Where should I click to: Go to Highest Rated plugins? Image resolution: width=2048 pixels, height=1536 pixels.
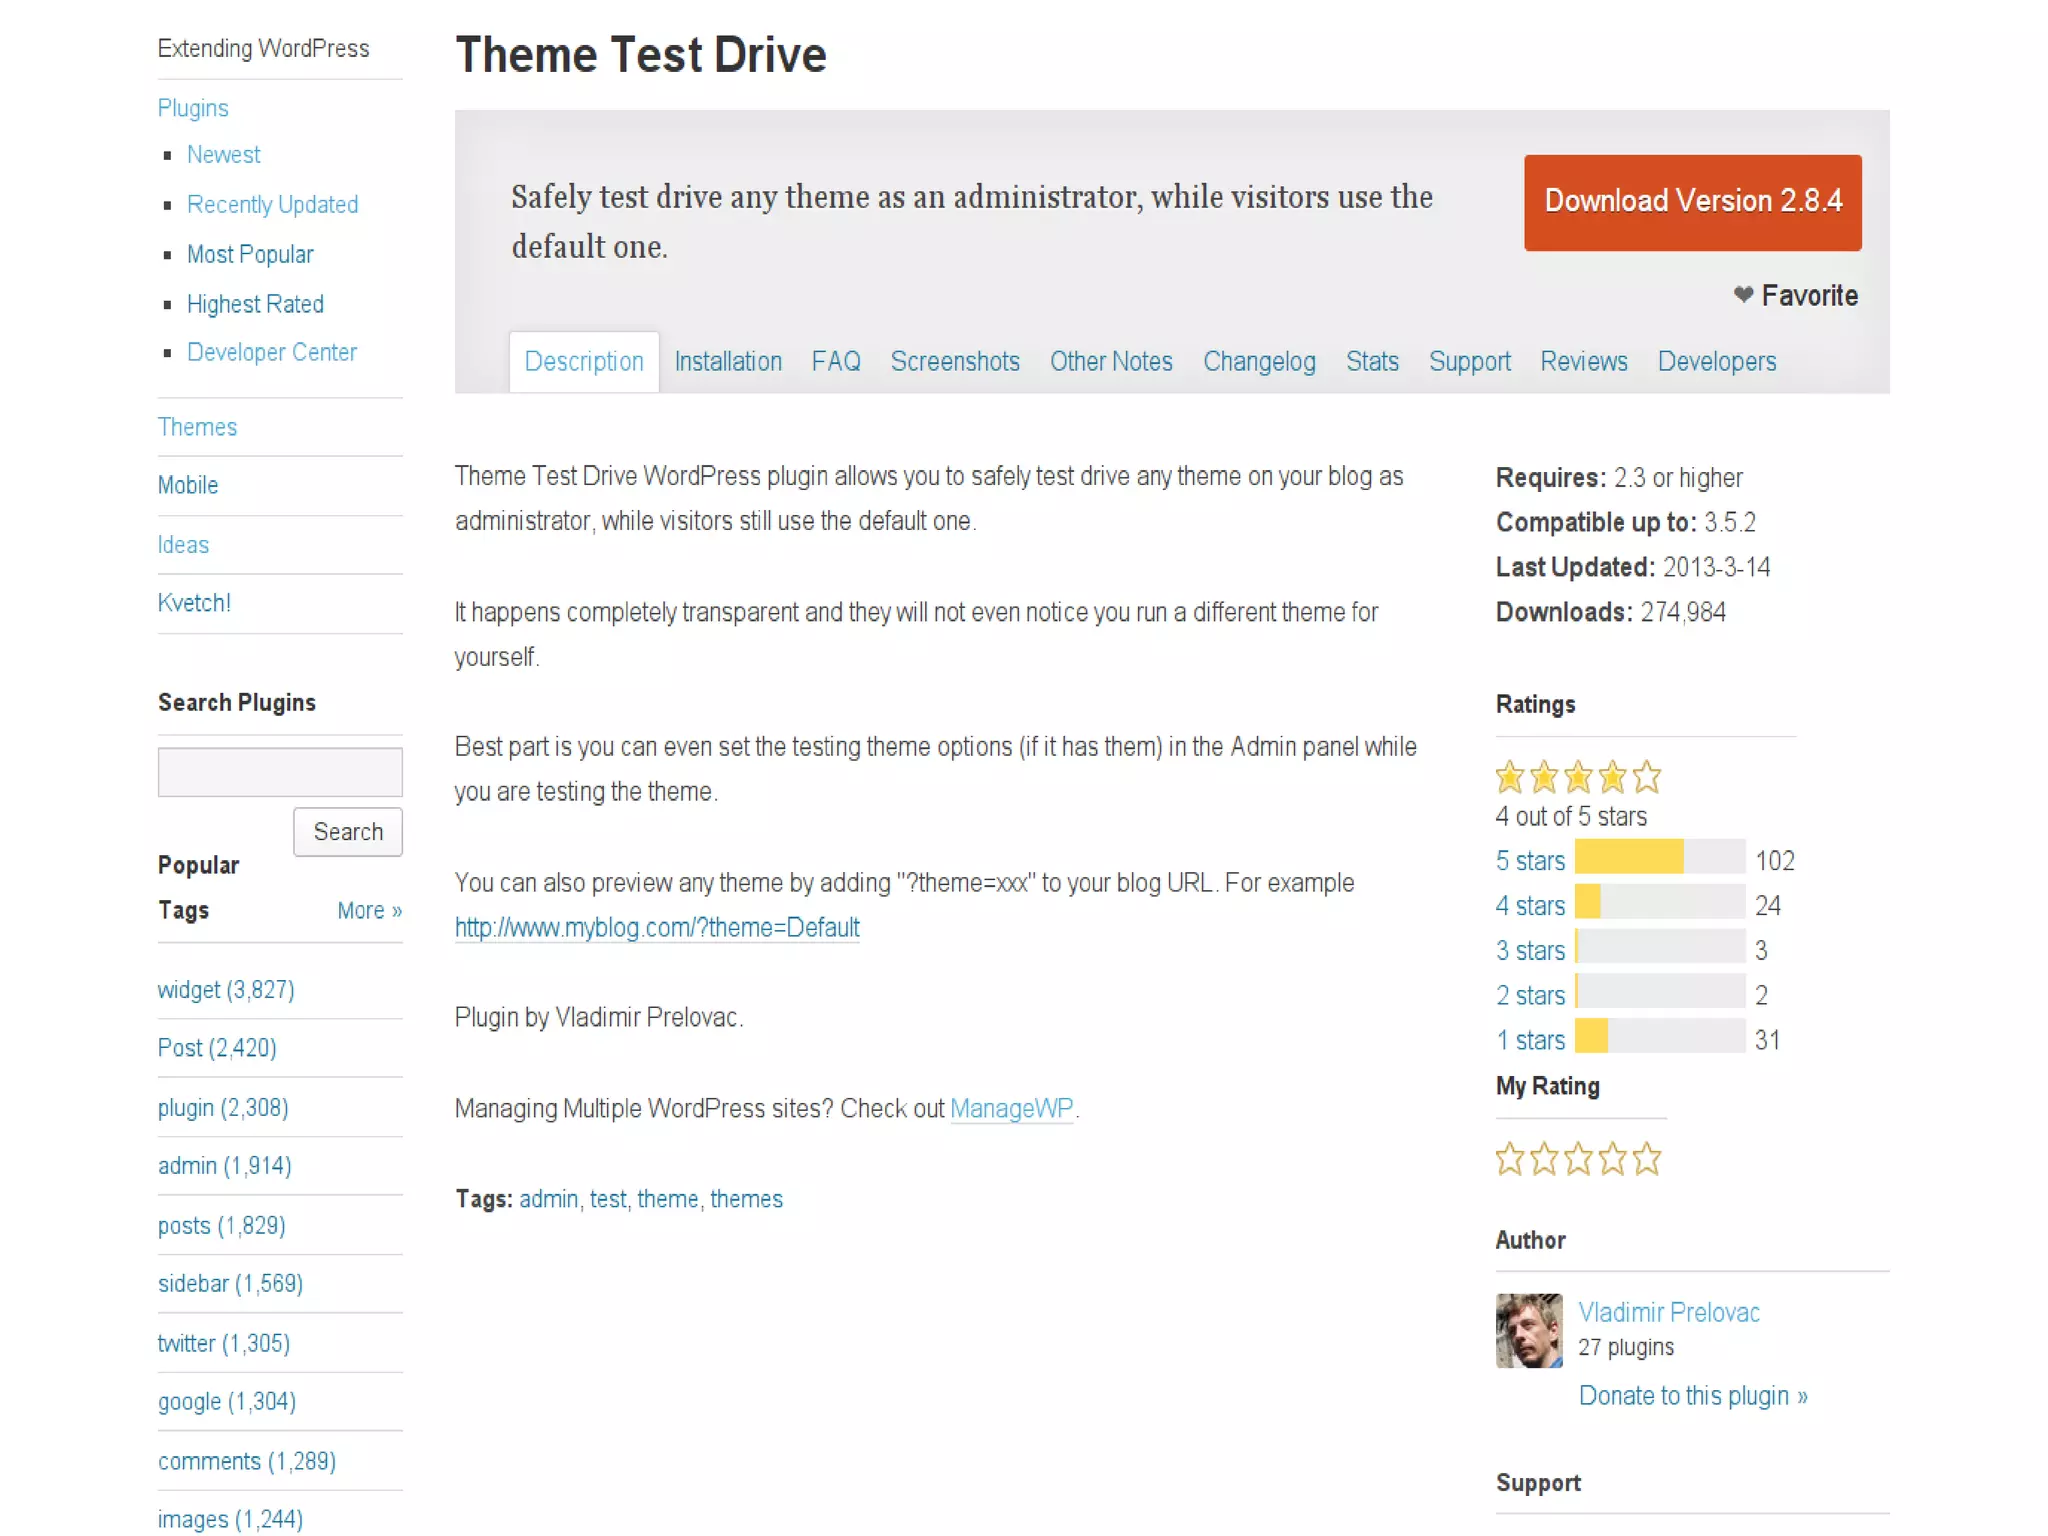(255, 304)
